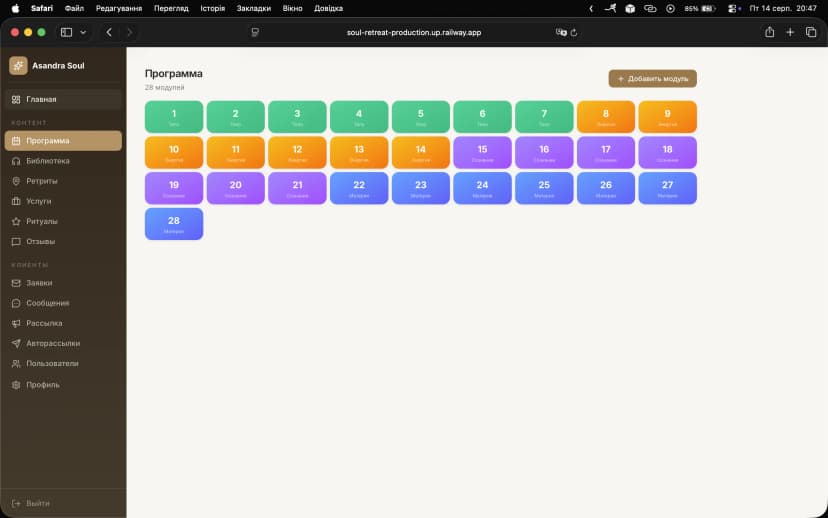Screen dimensions: 828x518
Task: Open purple module card 20
Action: tap(236, 188)
